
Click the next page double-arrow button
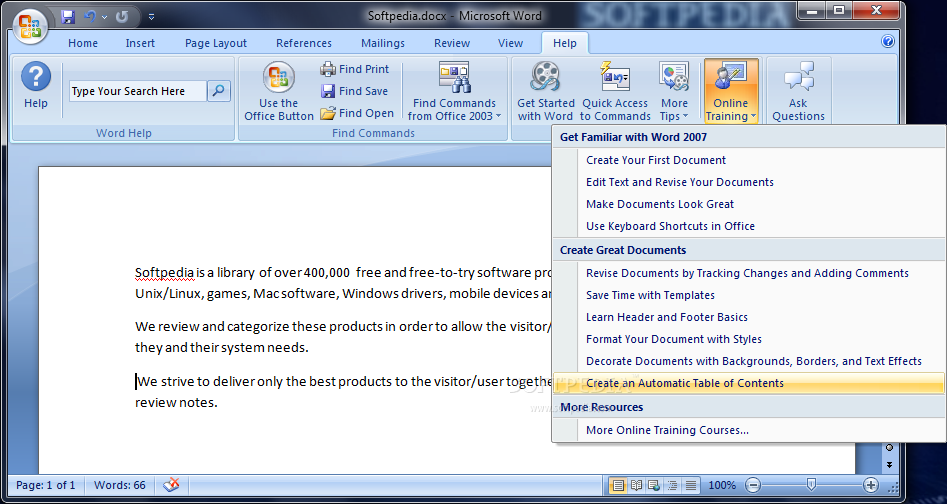coord(889,465)
